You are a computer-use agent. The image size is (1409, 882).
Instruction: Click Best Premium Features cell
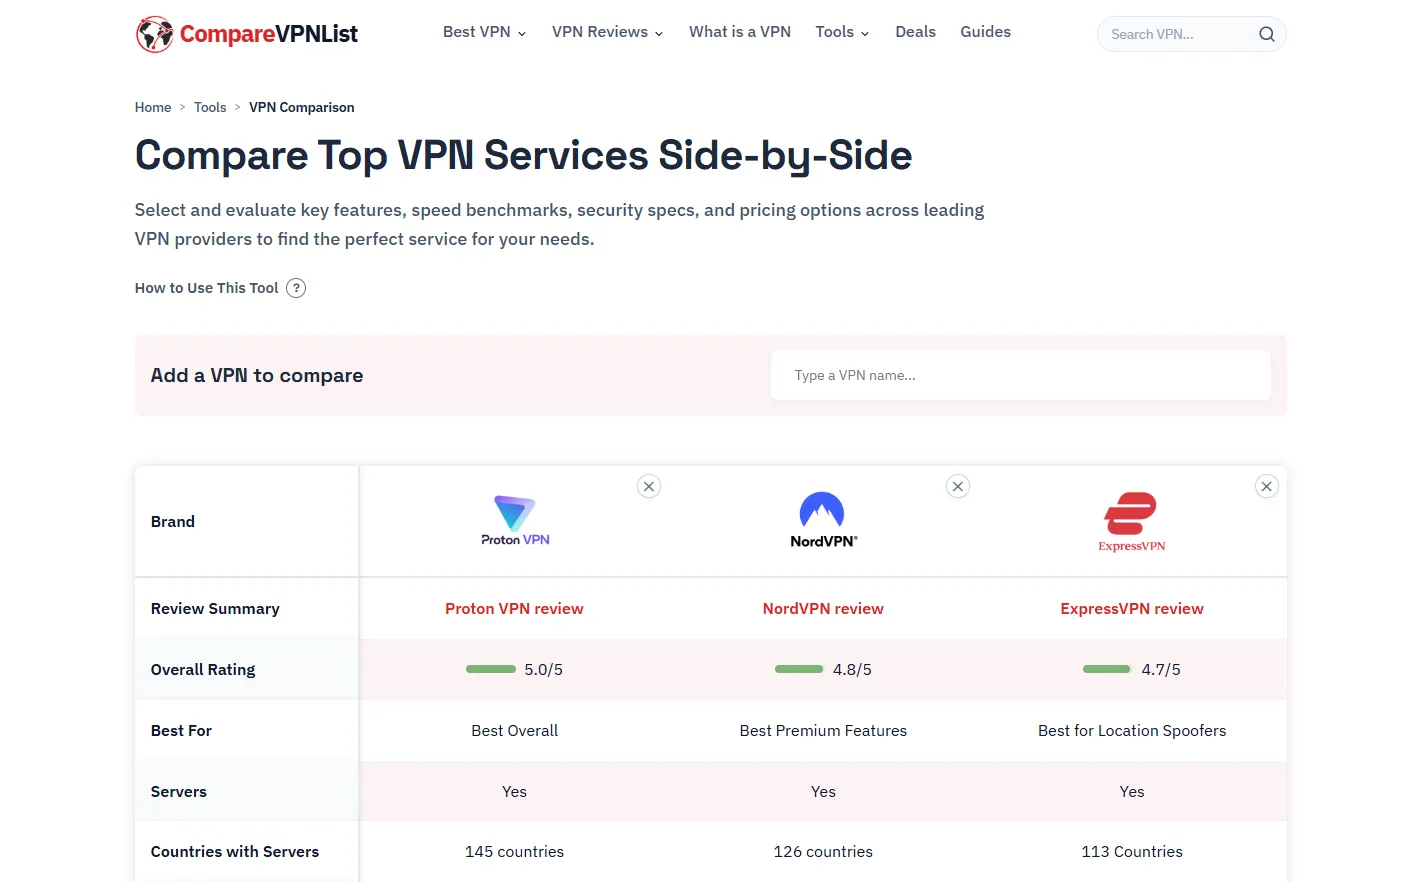coord(823,730)
